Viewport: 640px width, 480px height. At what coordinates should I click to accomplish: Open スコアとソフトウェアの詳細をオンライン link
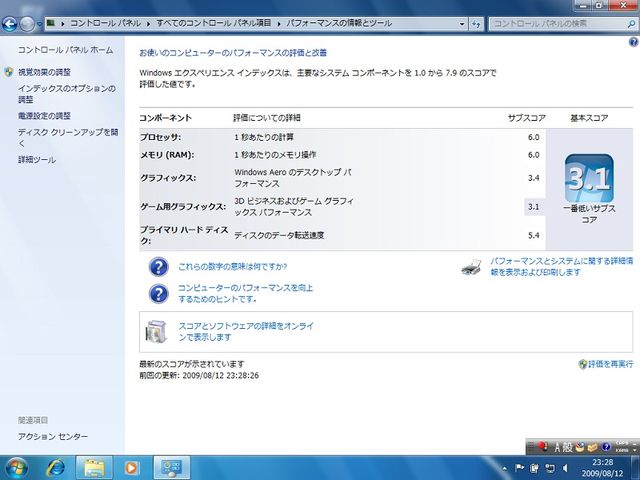(x=246, y=331)
